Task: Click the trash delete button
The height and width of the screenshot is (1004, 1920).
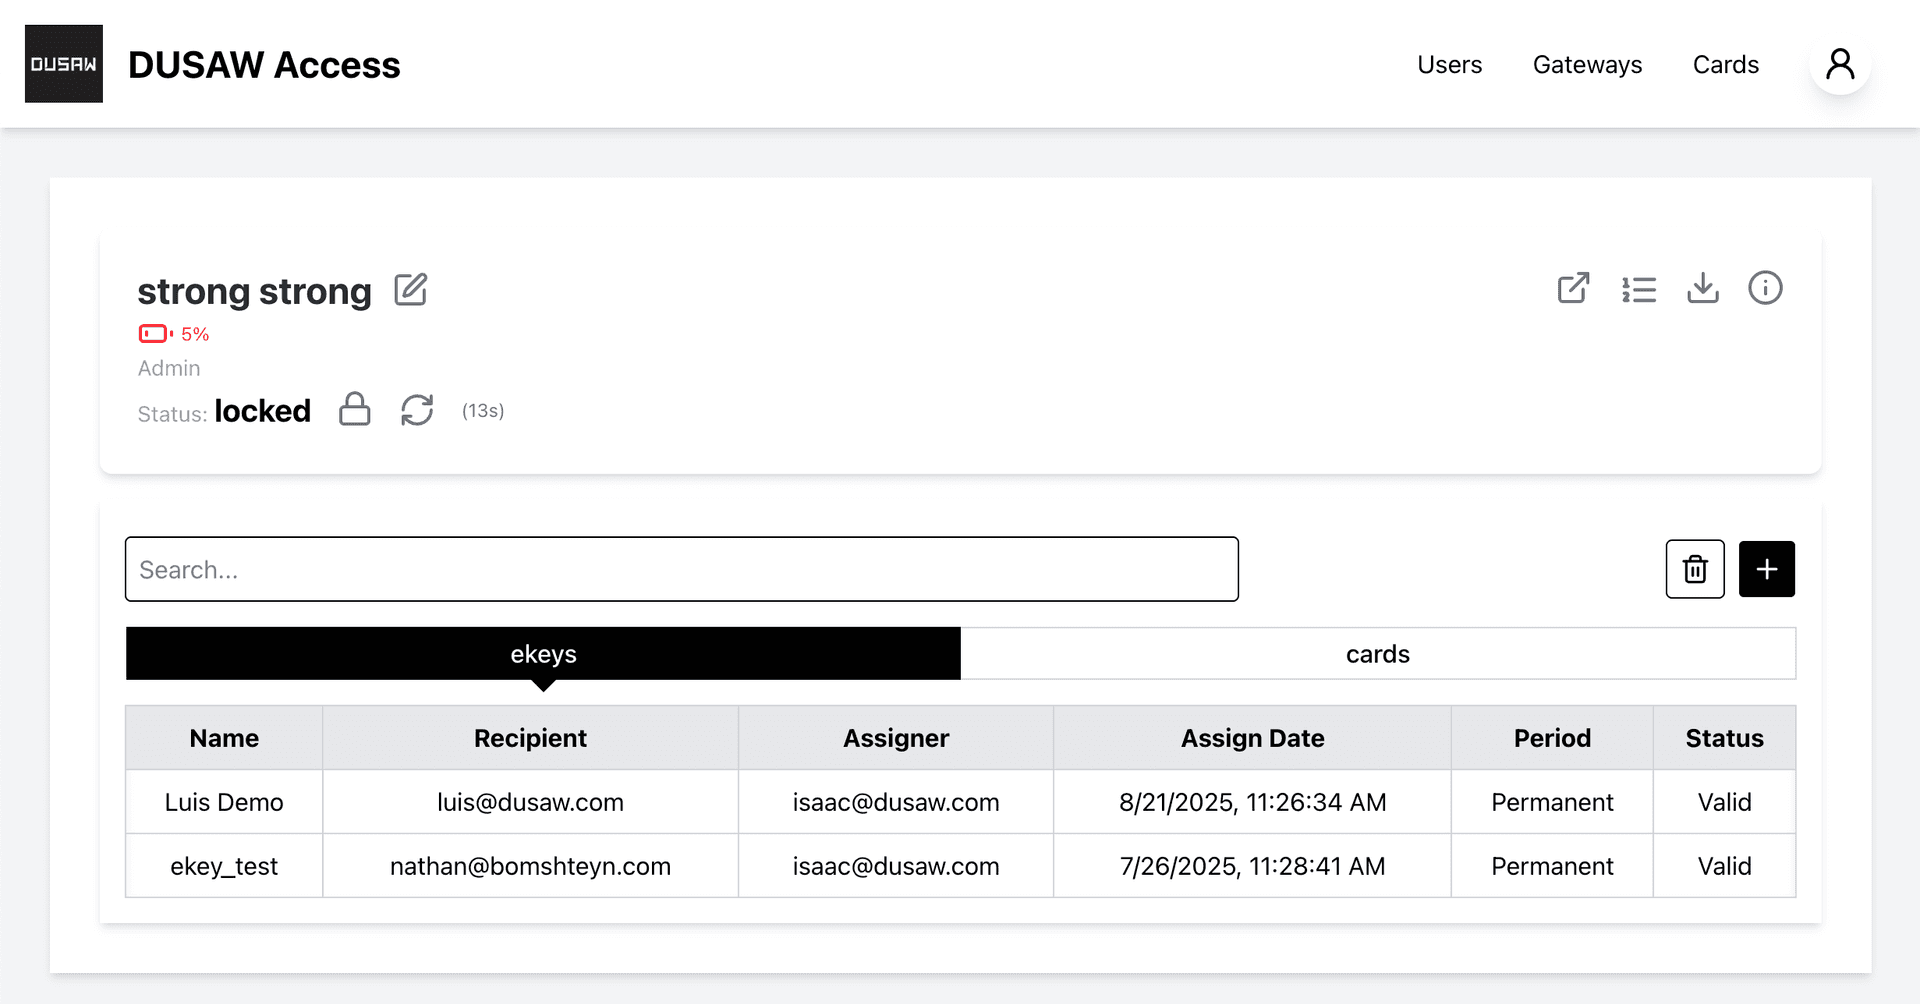Action: pyautogui.click(x=1695, y=569)
